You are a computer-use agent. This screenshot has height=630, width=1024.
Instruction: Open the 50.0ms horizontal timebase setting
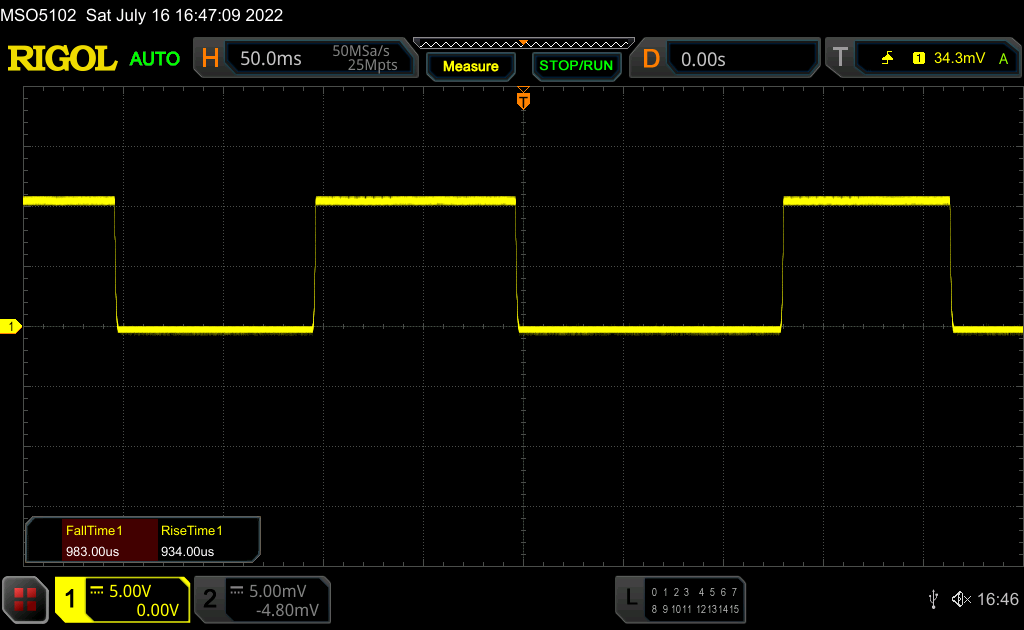coord(271,59)
